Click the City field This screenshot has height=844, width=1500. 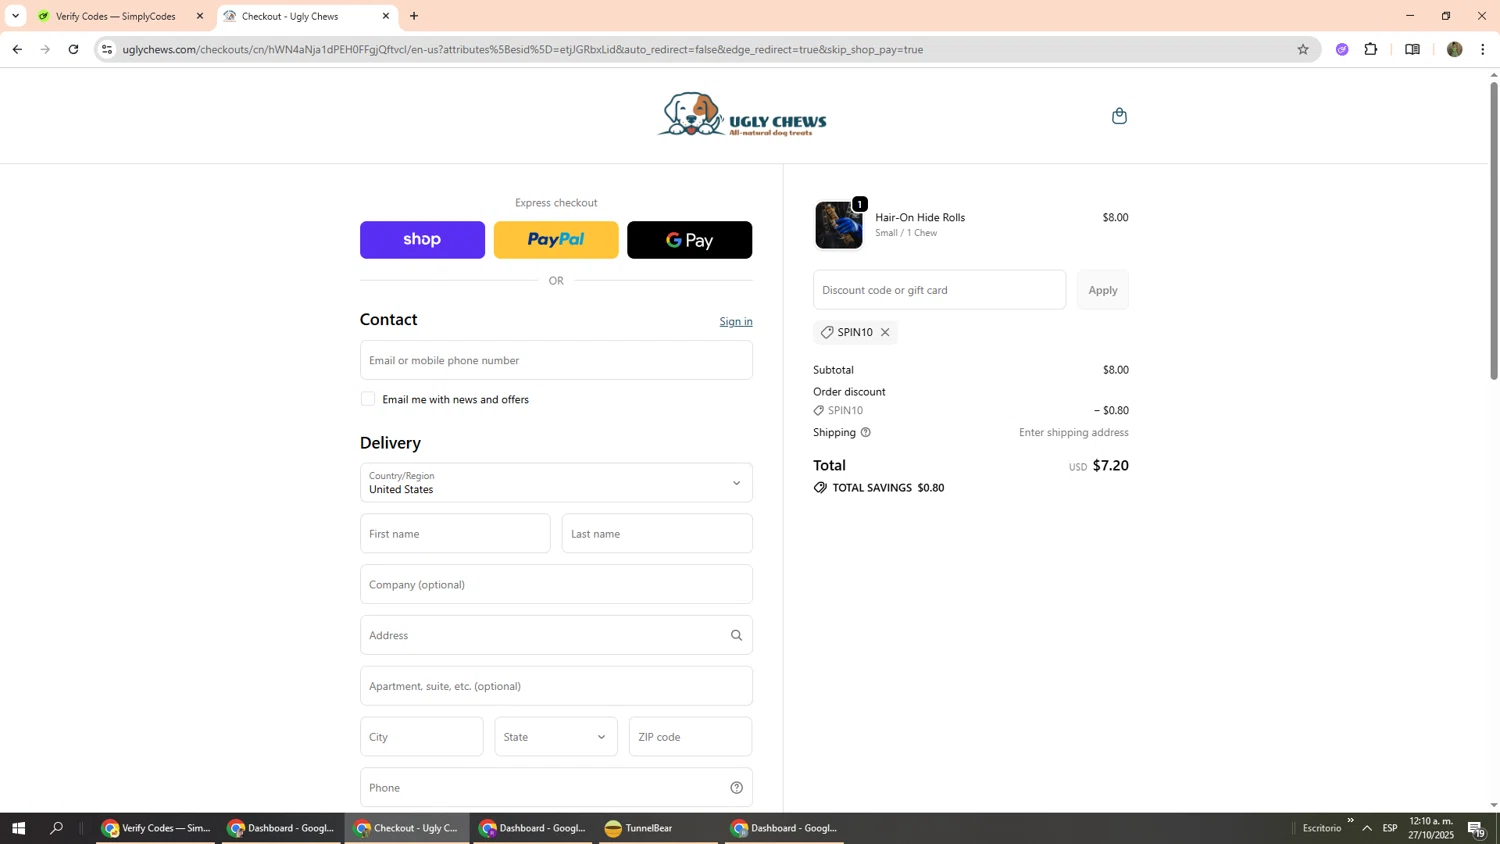click(421, 737)
